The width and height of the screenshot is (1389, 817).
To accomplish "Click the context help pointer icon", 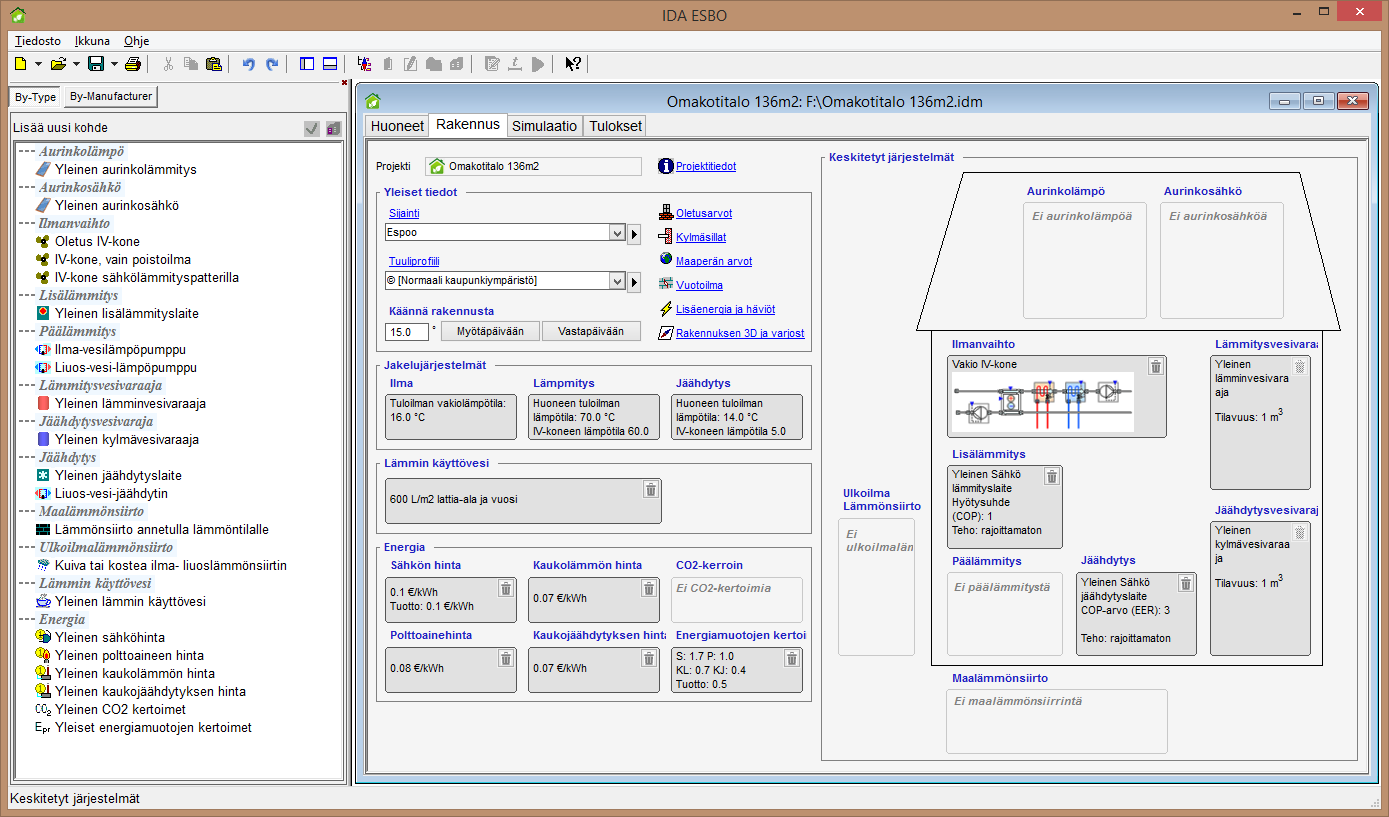I will coord(573,64).
